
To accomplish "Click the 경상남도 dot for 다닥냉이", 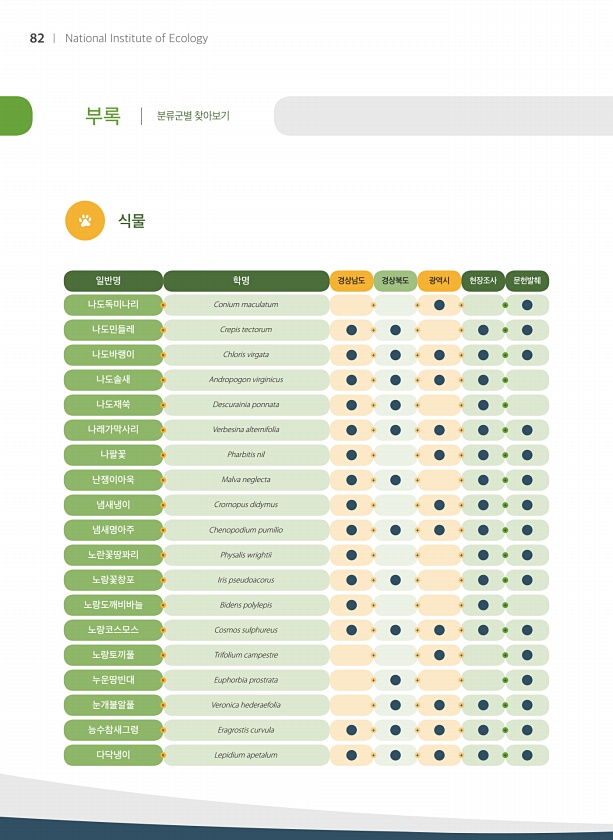I will tap(352, 755).
